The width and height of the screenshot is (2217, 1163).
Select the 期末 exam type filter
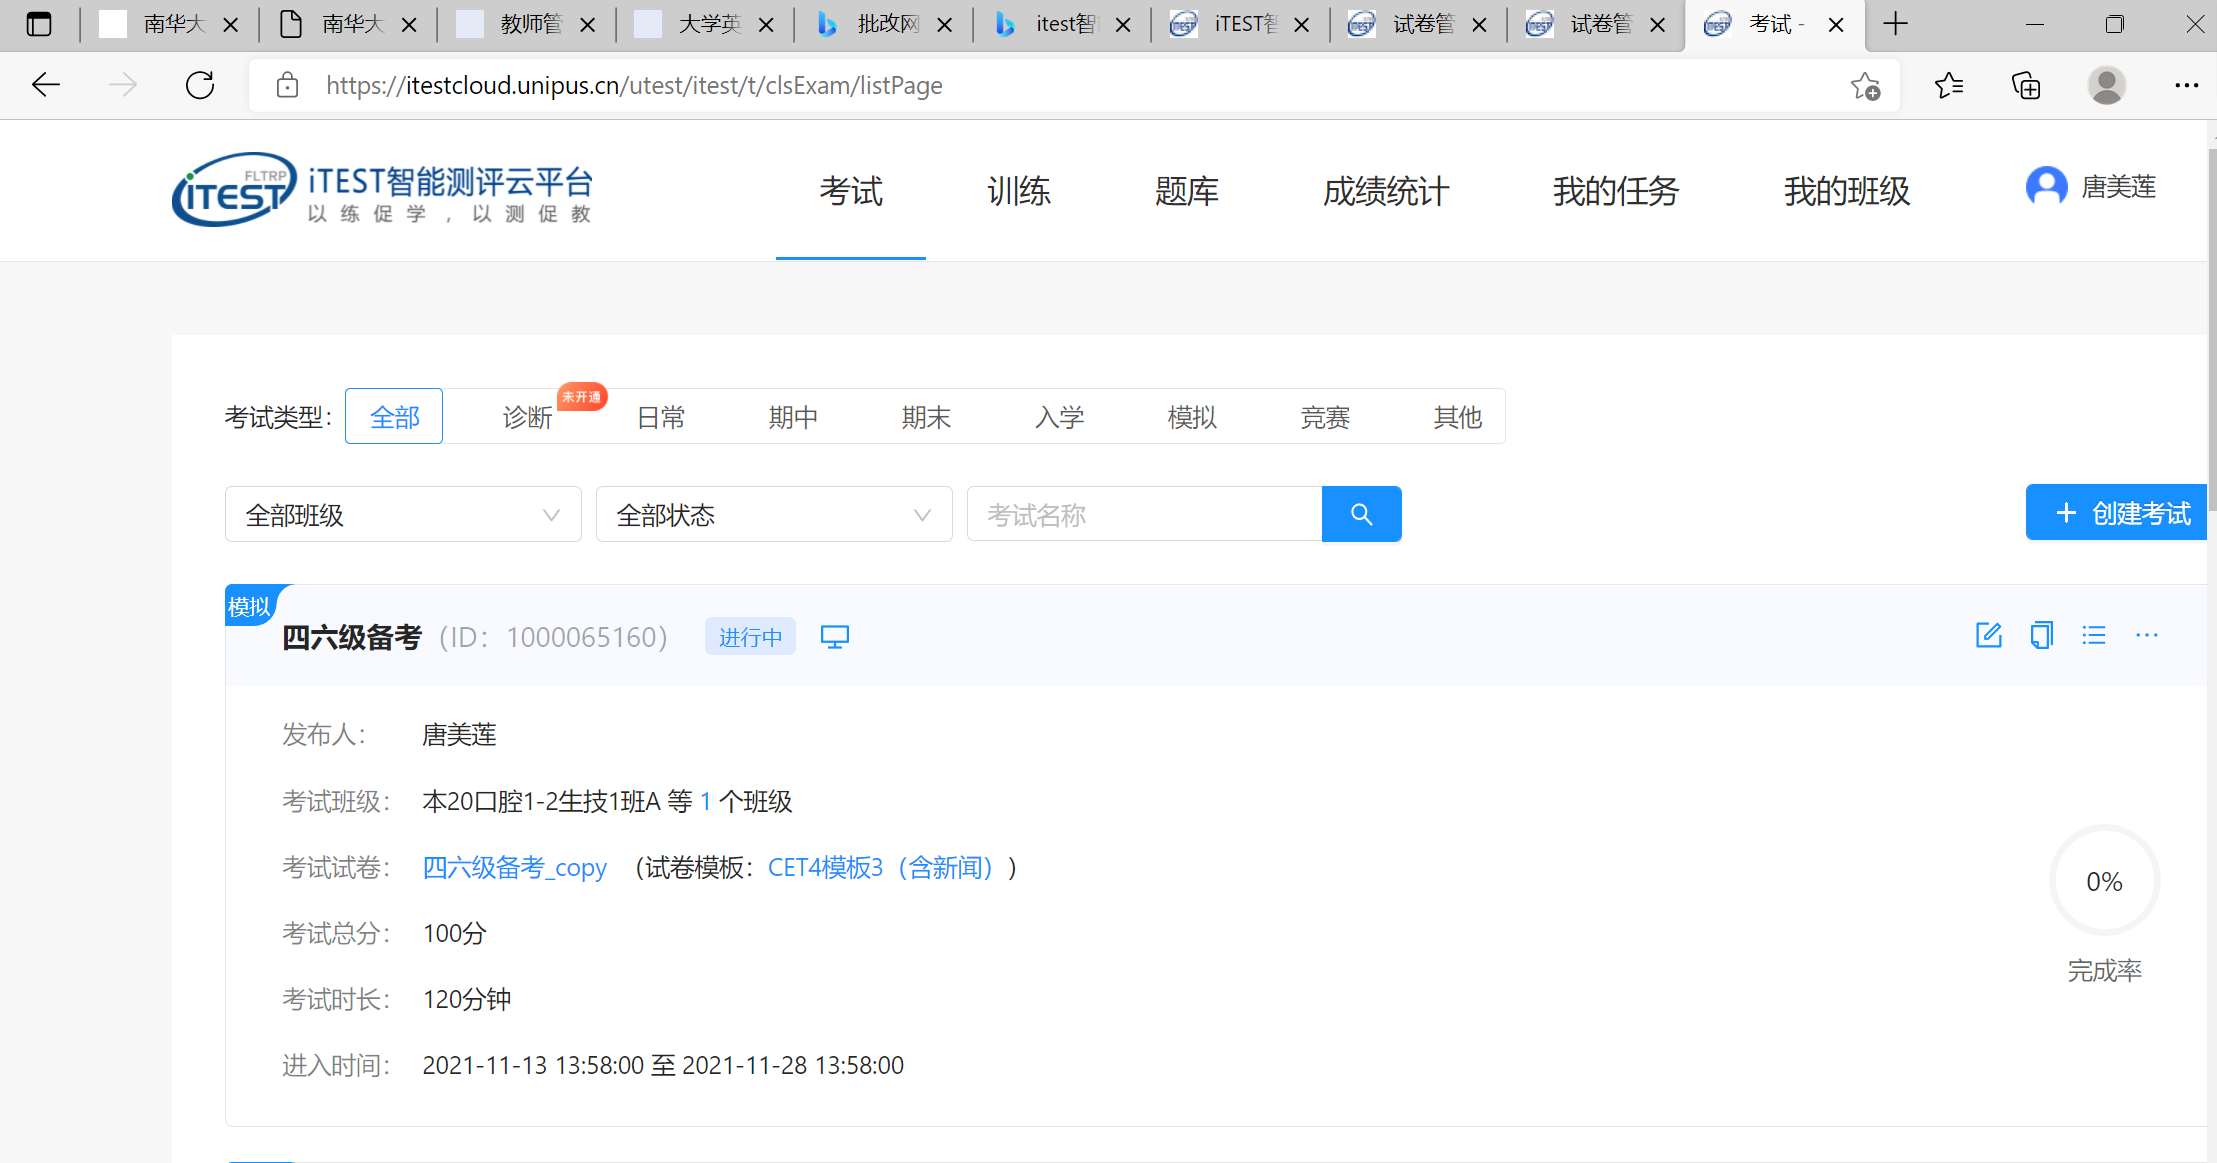pos(926,416)
